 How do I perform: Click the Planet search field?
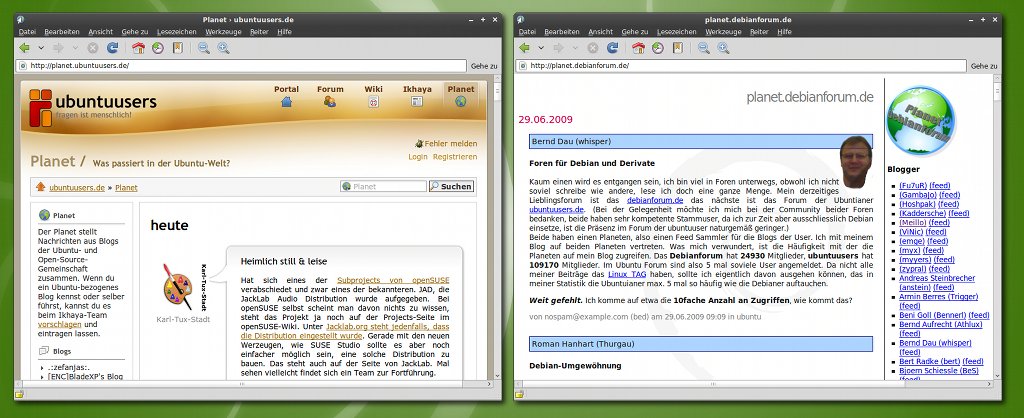(x=383, y=186)
